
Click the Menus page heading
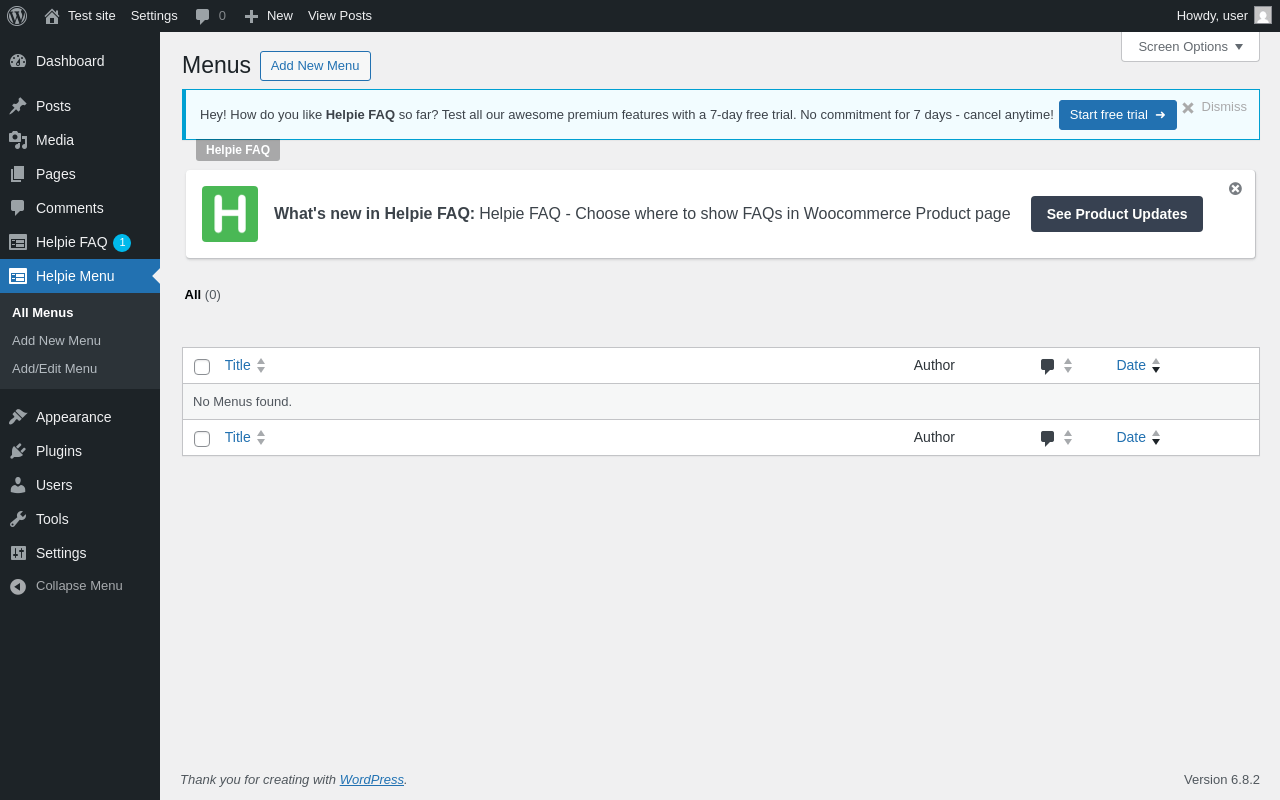tap(216, 65)
